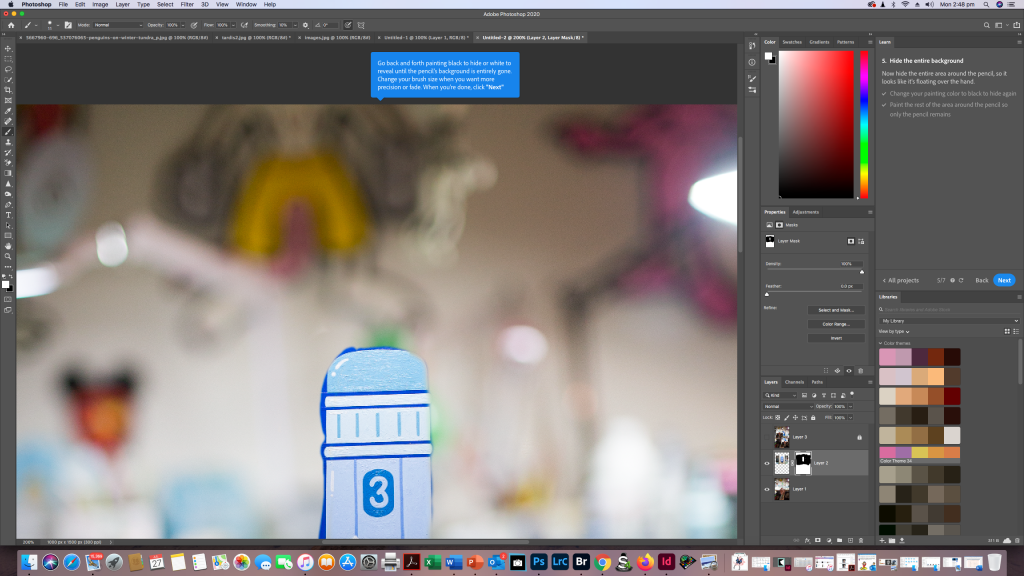Select the Brush tool in the toolbar
Screen dimensions: 1024x576
(x=8, y=131)
